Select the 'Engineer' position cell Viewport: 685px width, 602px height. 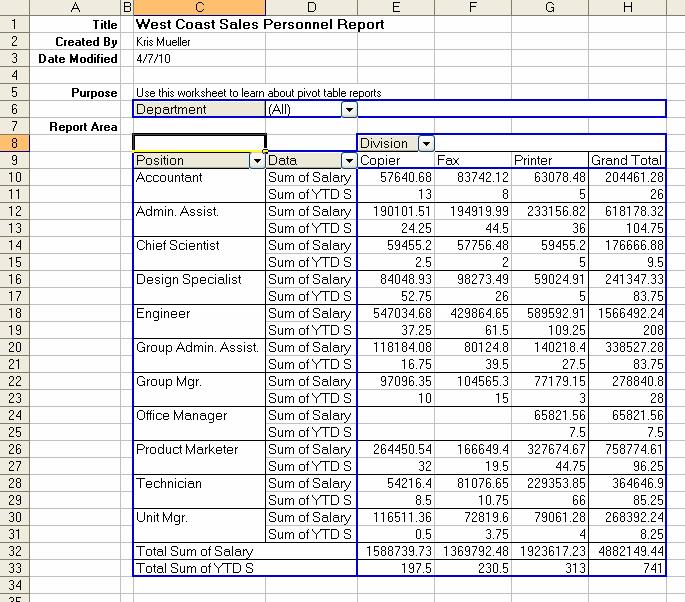[x=199, y=314]
